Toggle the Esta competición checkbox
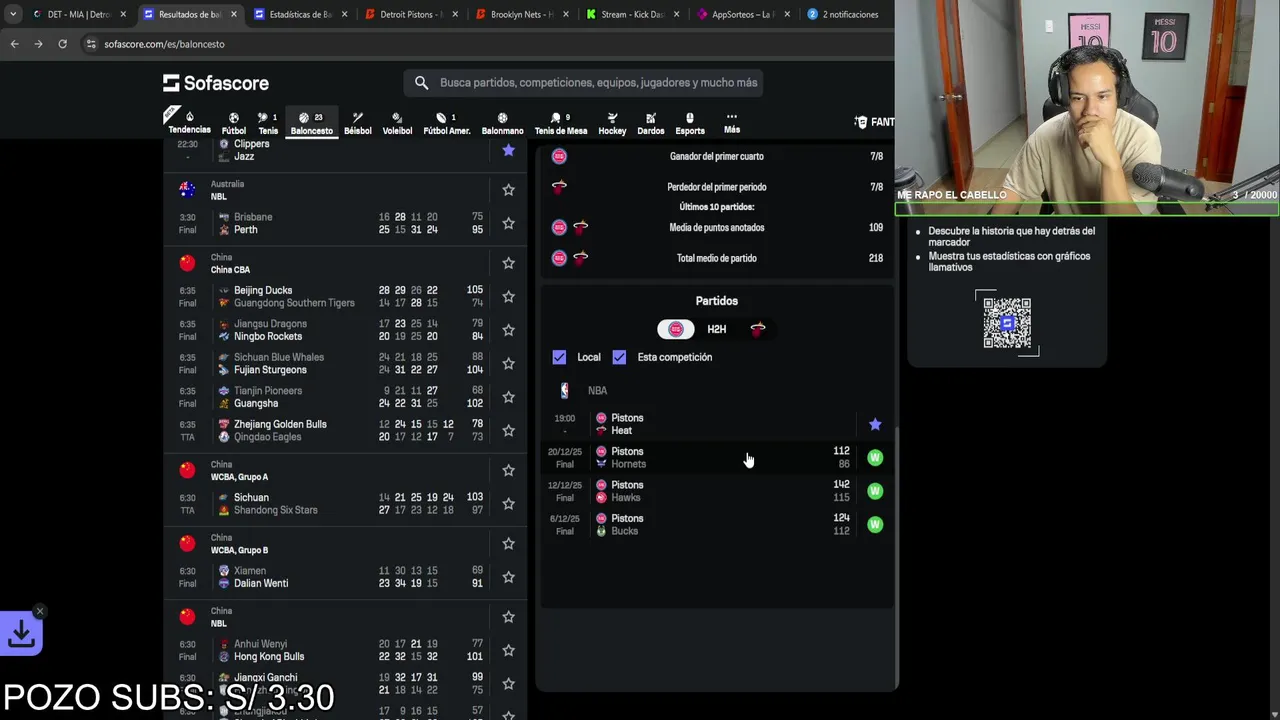 [619, 357]
